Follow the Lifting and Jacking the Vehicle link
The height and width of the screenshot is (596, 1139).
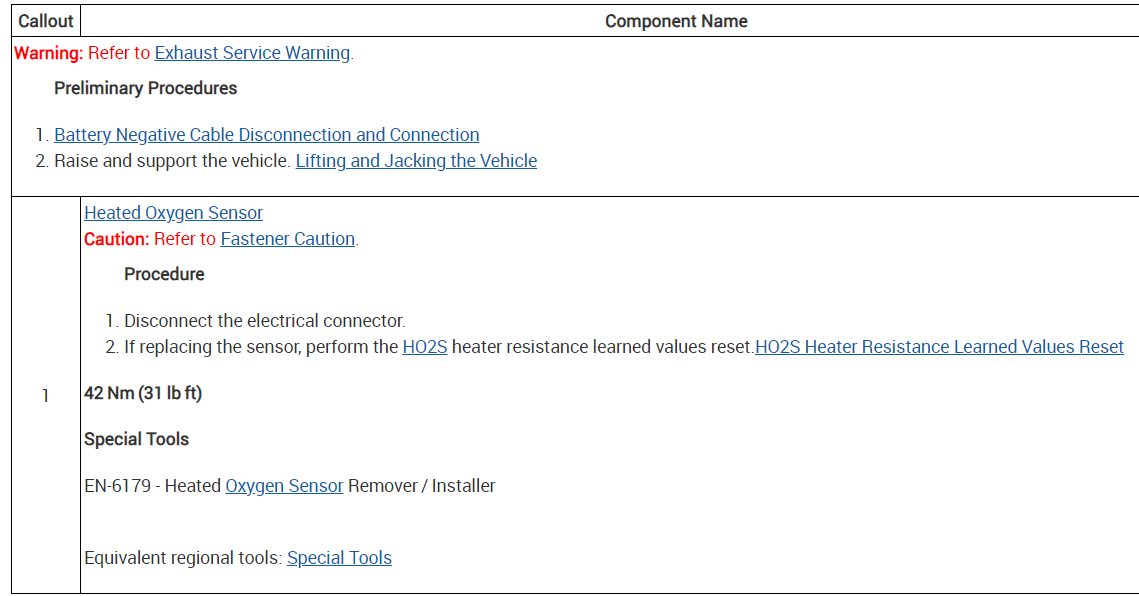[x=416, y=161]
